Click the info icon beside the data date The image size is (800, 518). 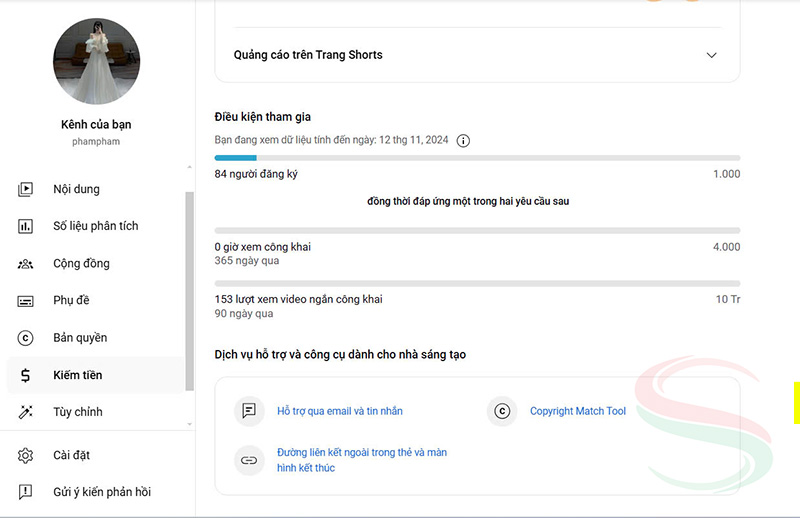463,141
